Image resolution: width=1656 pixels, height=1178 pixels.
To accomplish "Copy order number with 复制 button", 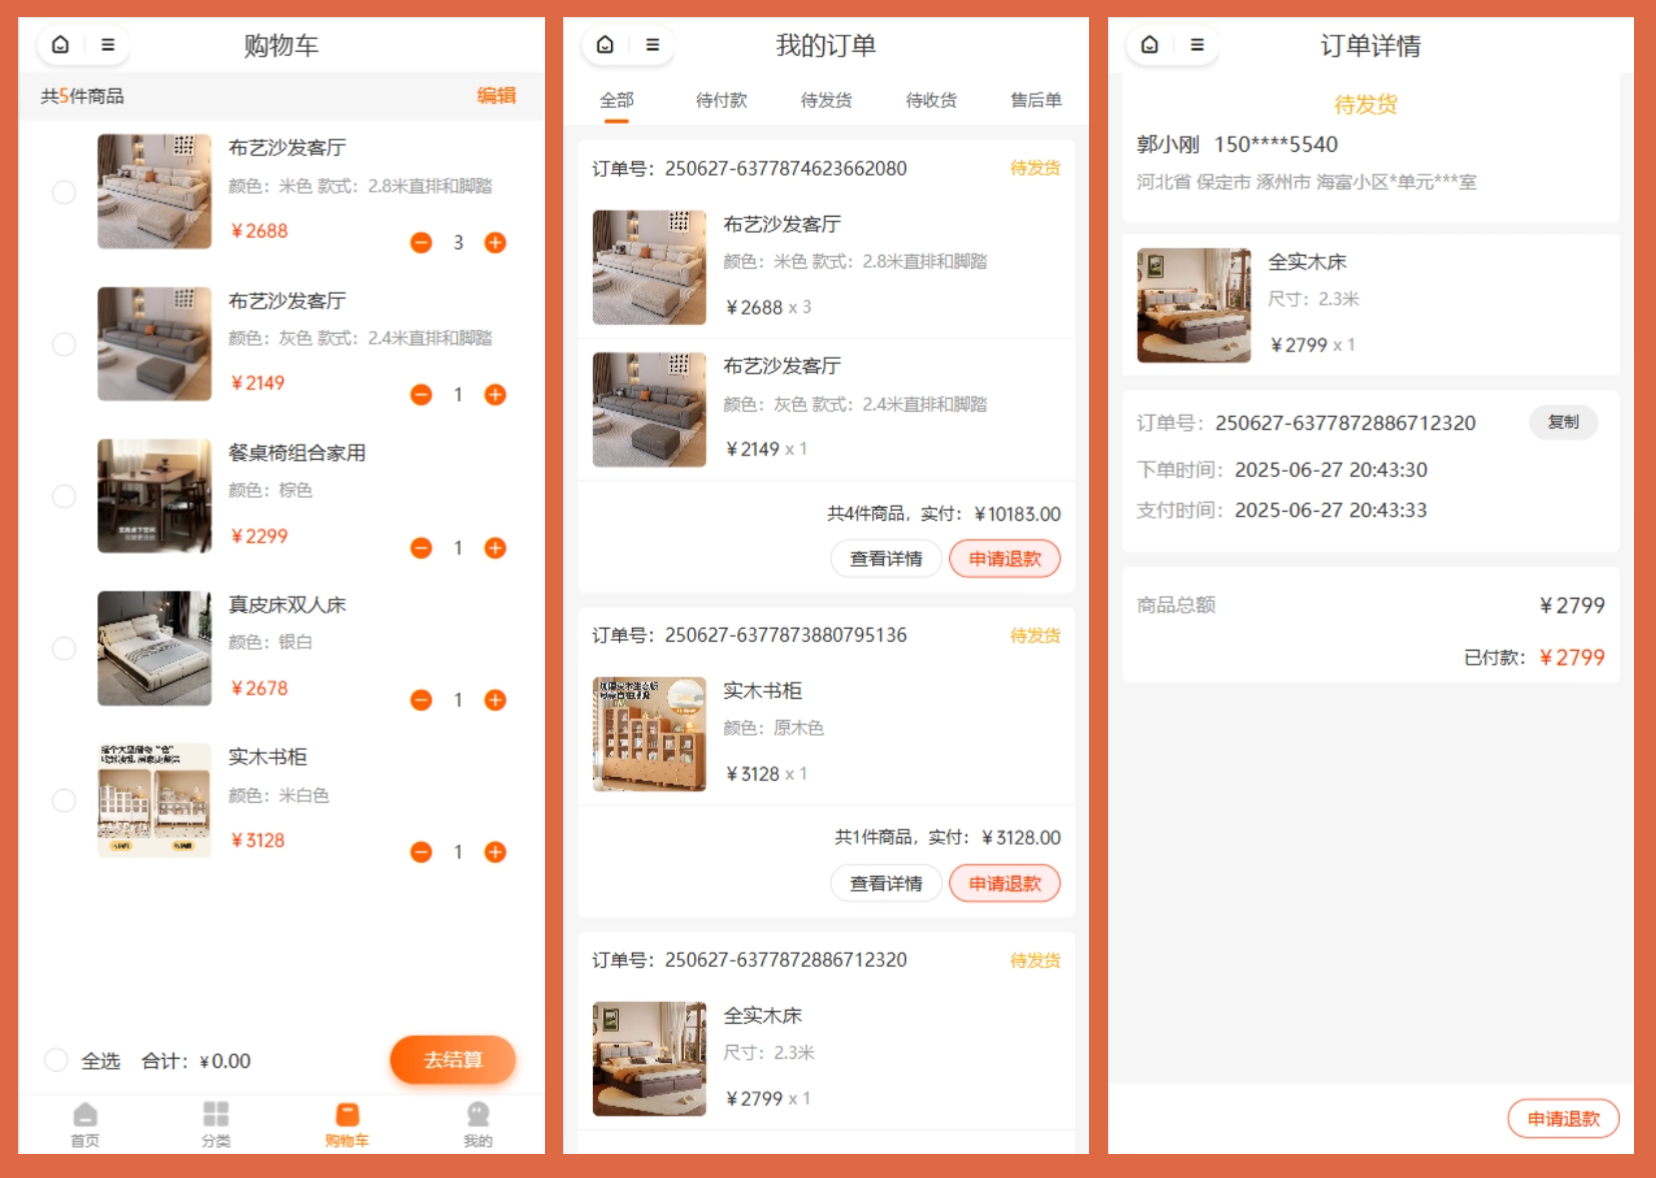I will [1563, 422].
